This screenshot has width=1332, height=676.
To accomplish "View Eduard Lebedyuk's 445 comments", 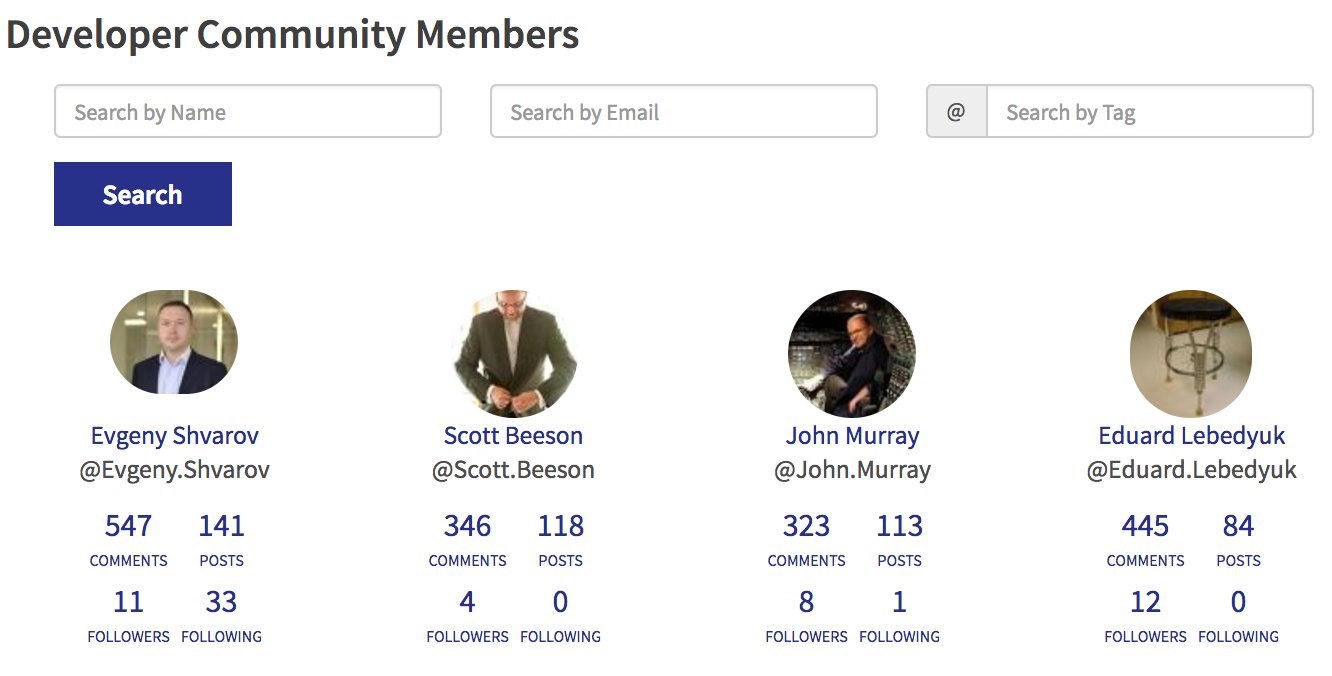I will (1145, 526).
